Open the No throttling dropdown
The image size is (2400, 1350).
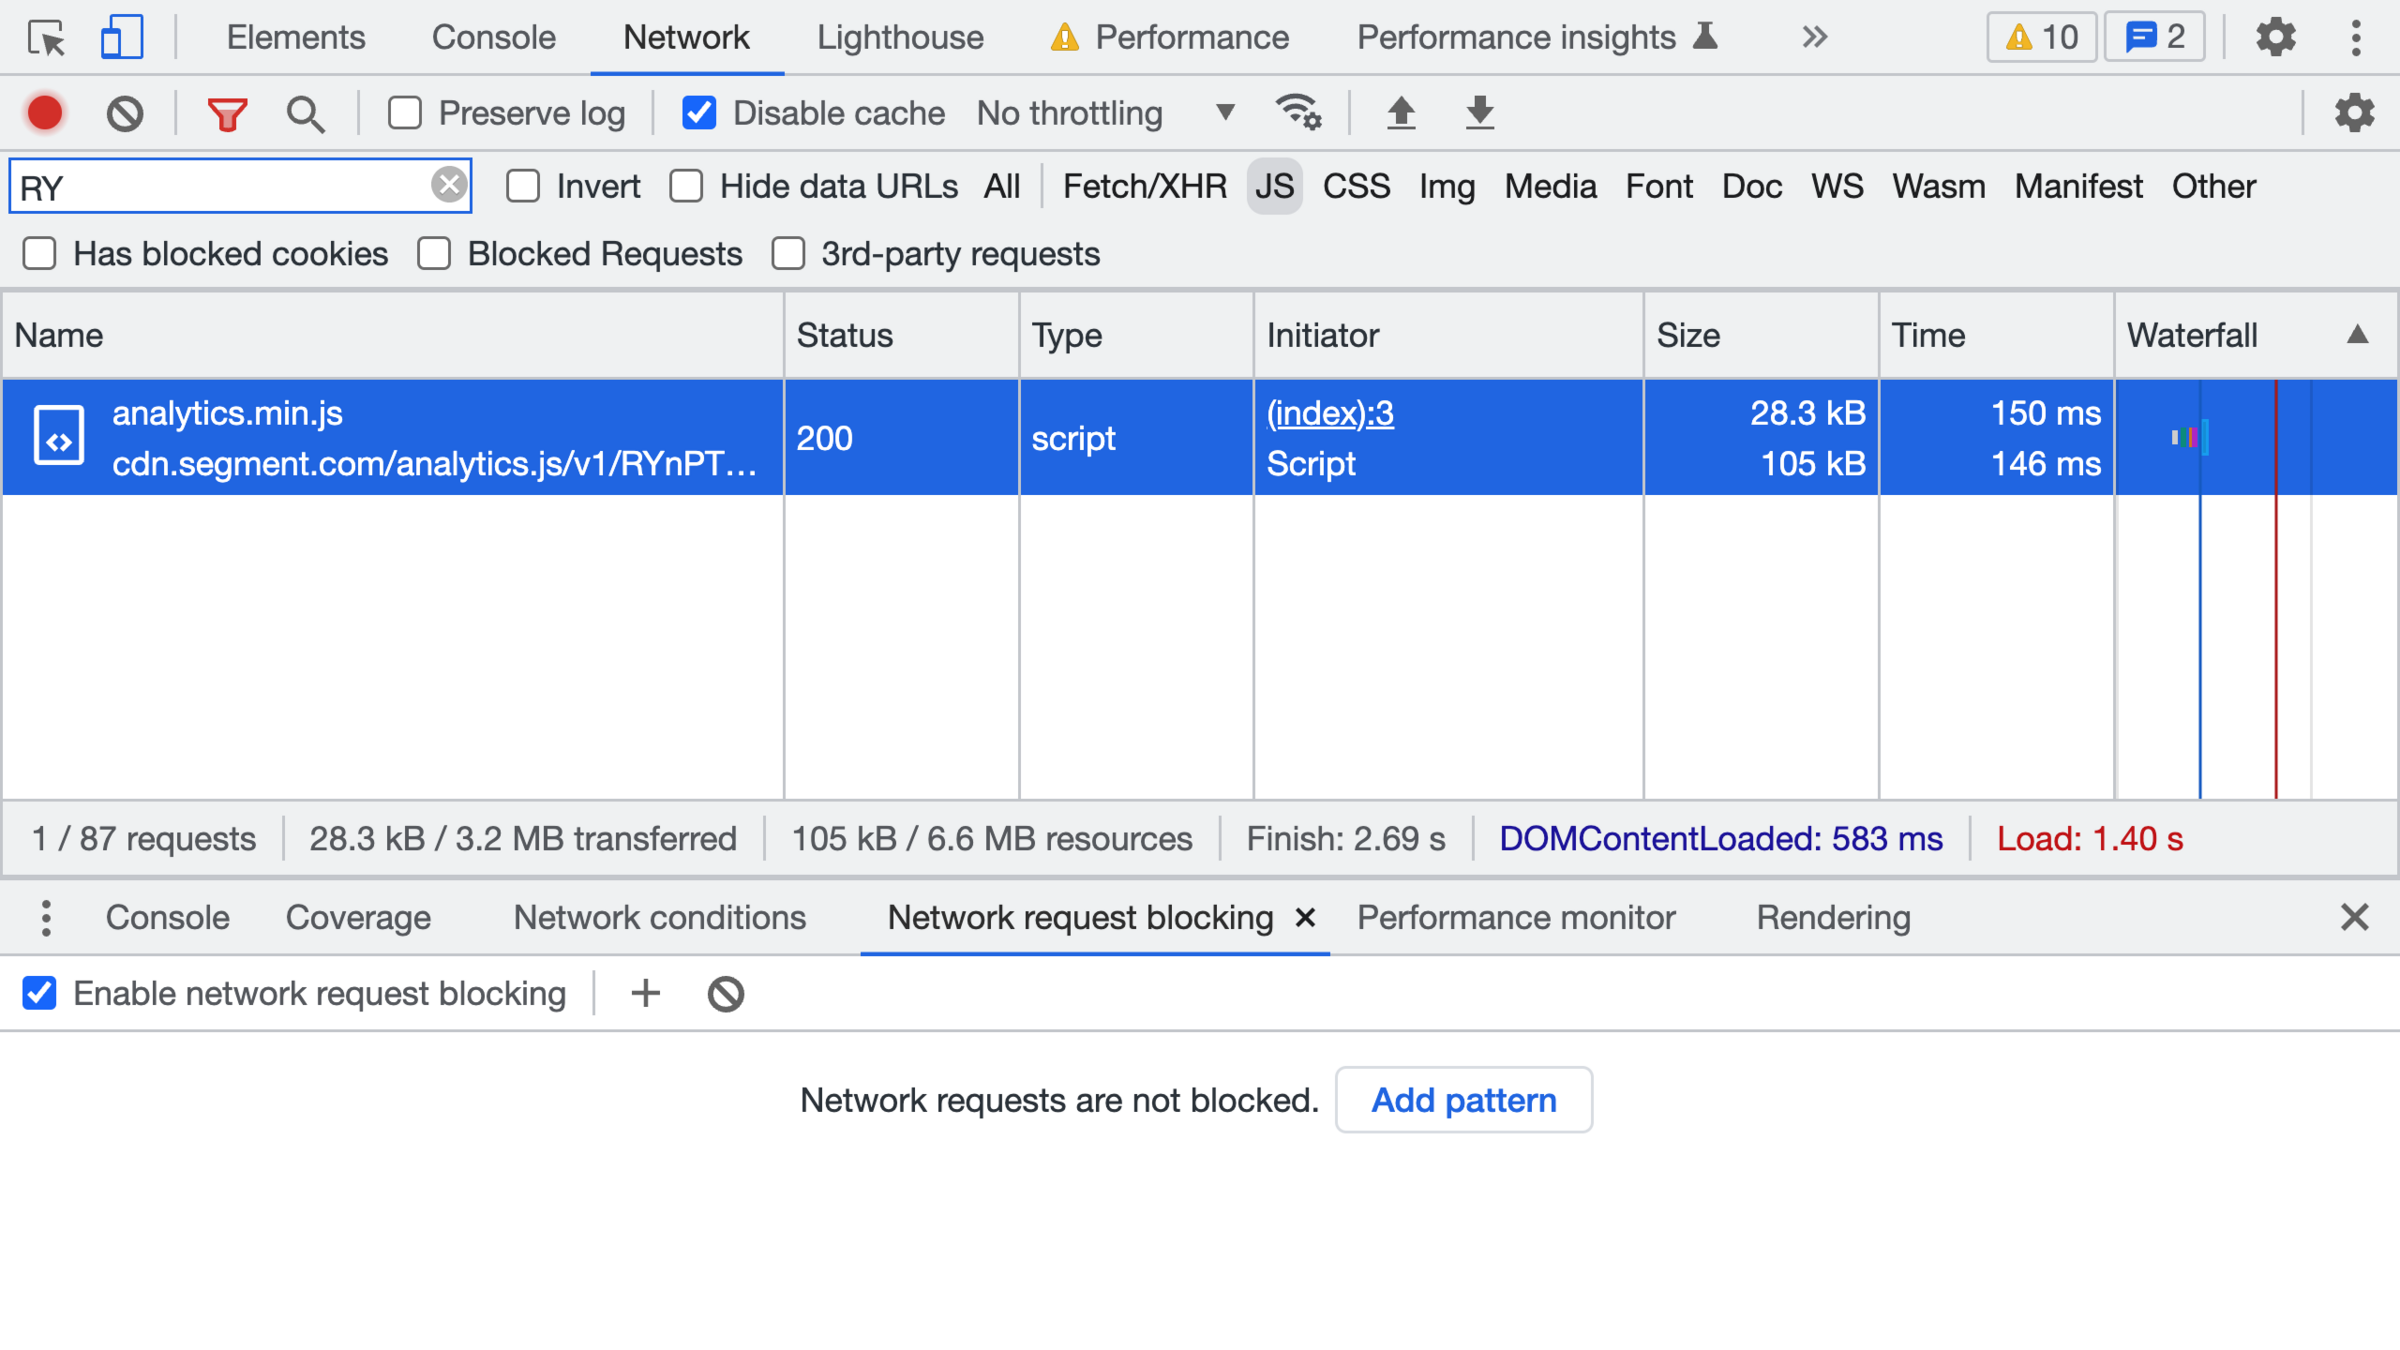[x=1105, y=113]
